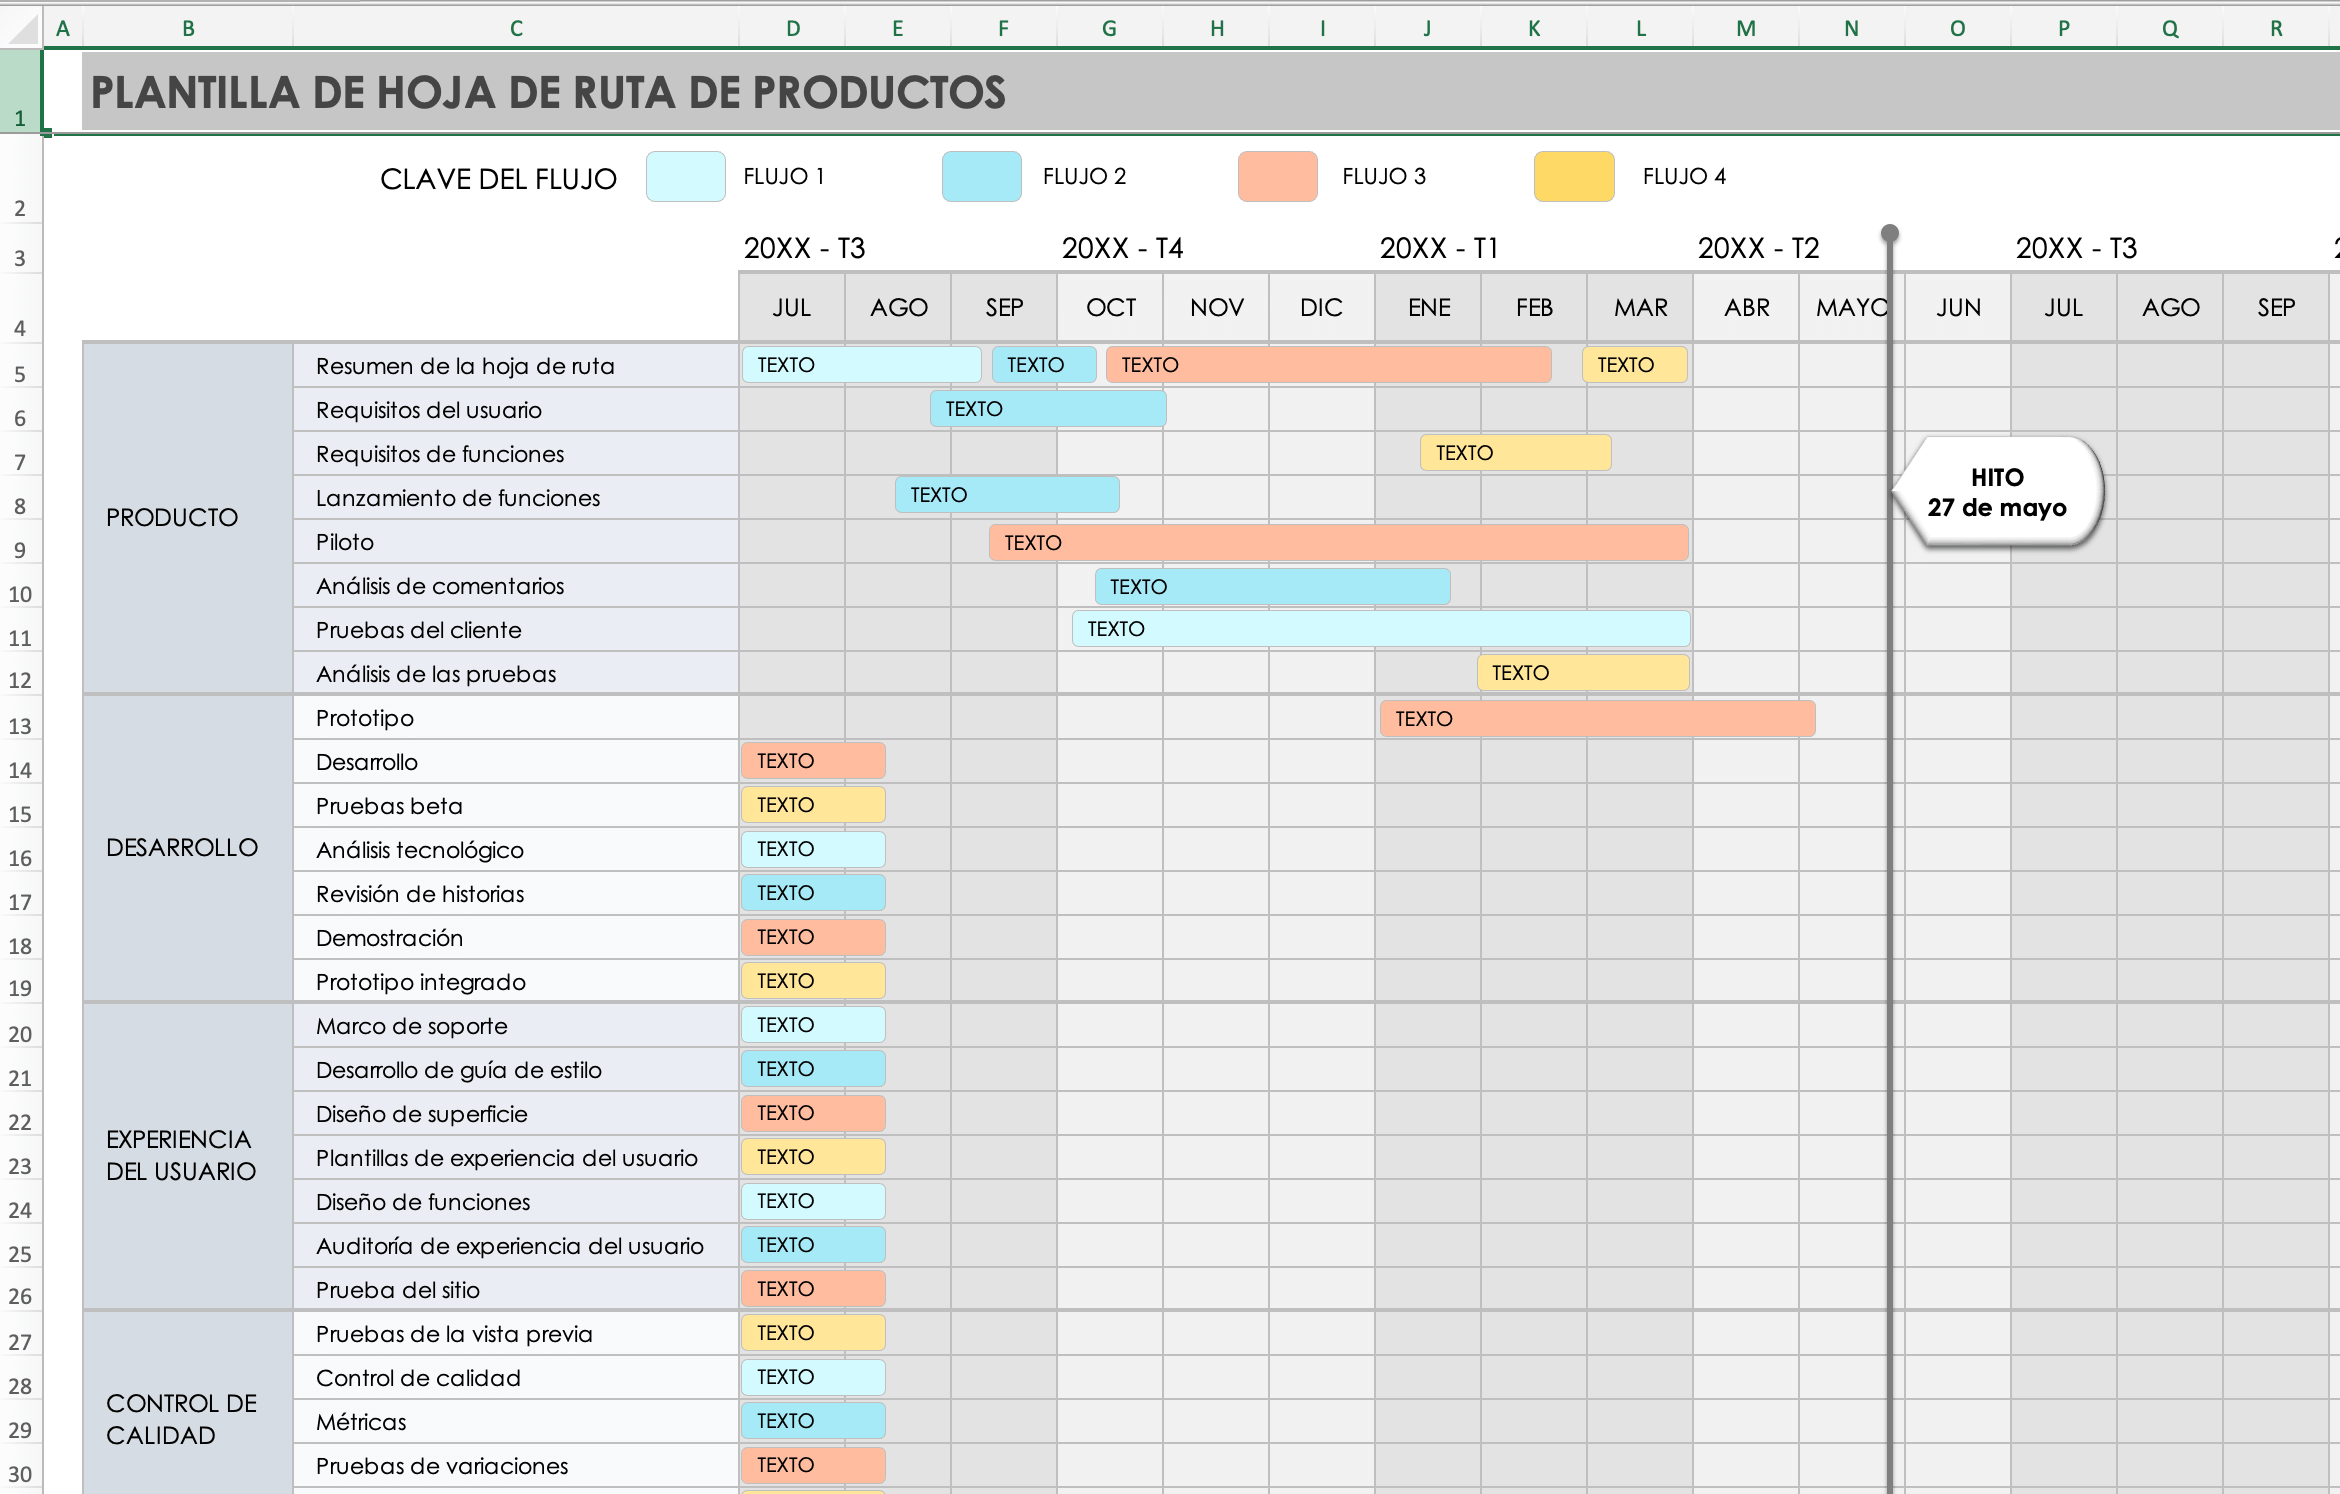Select the Piloto salmon TEXTO bar
Screen dimensions: 2340x1494
[1338, 543]
